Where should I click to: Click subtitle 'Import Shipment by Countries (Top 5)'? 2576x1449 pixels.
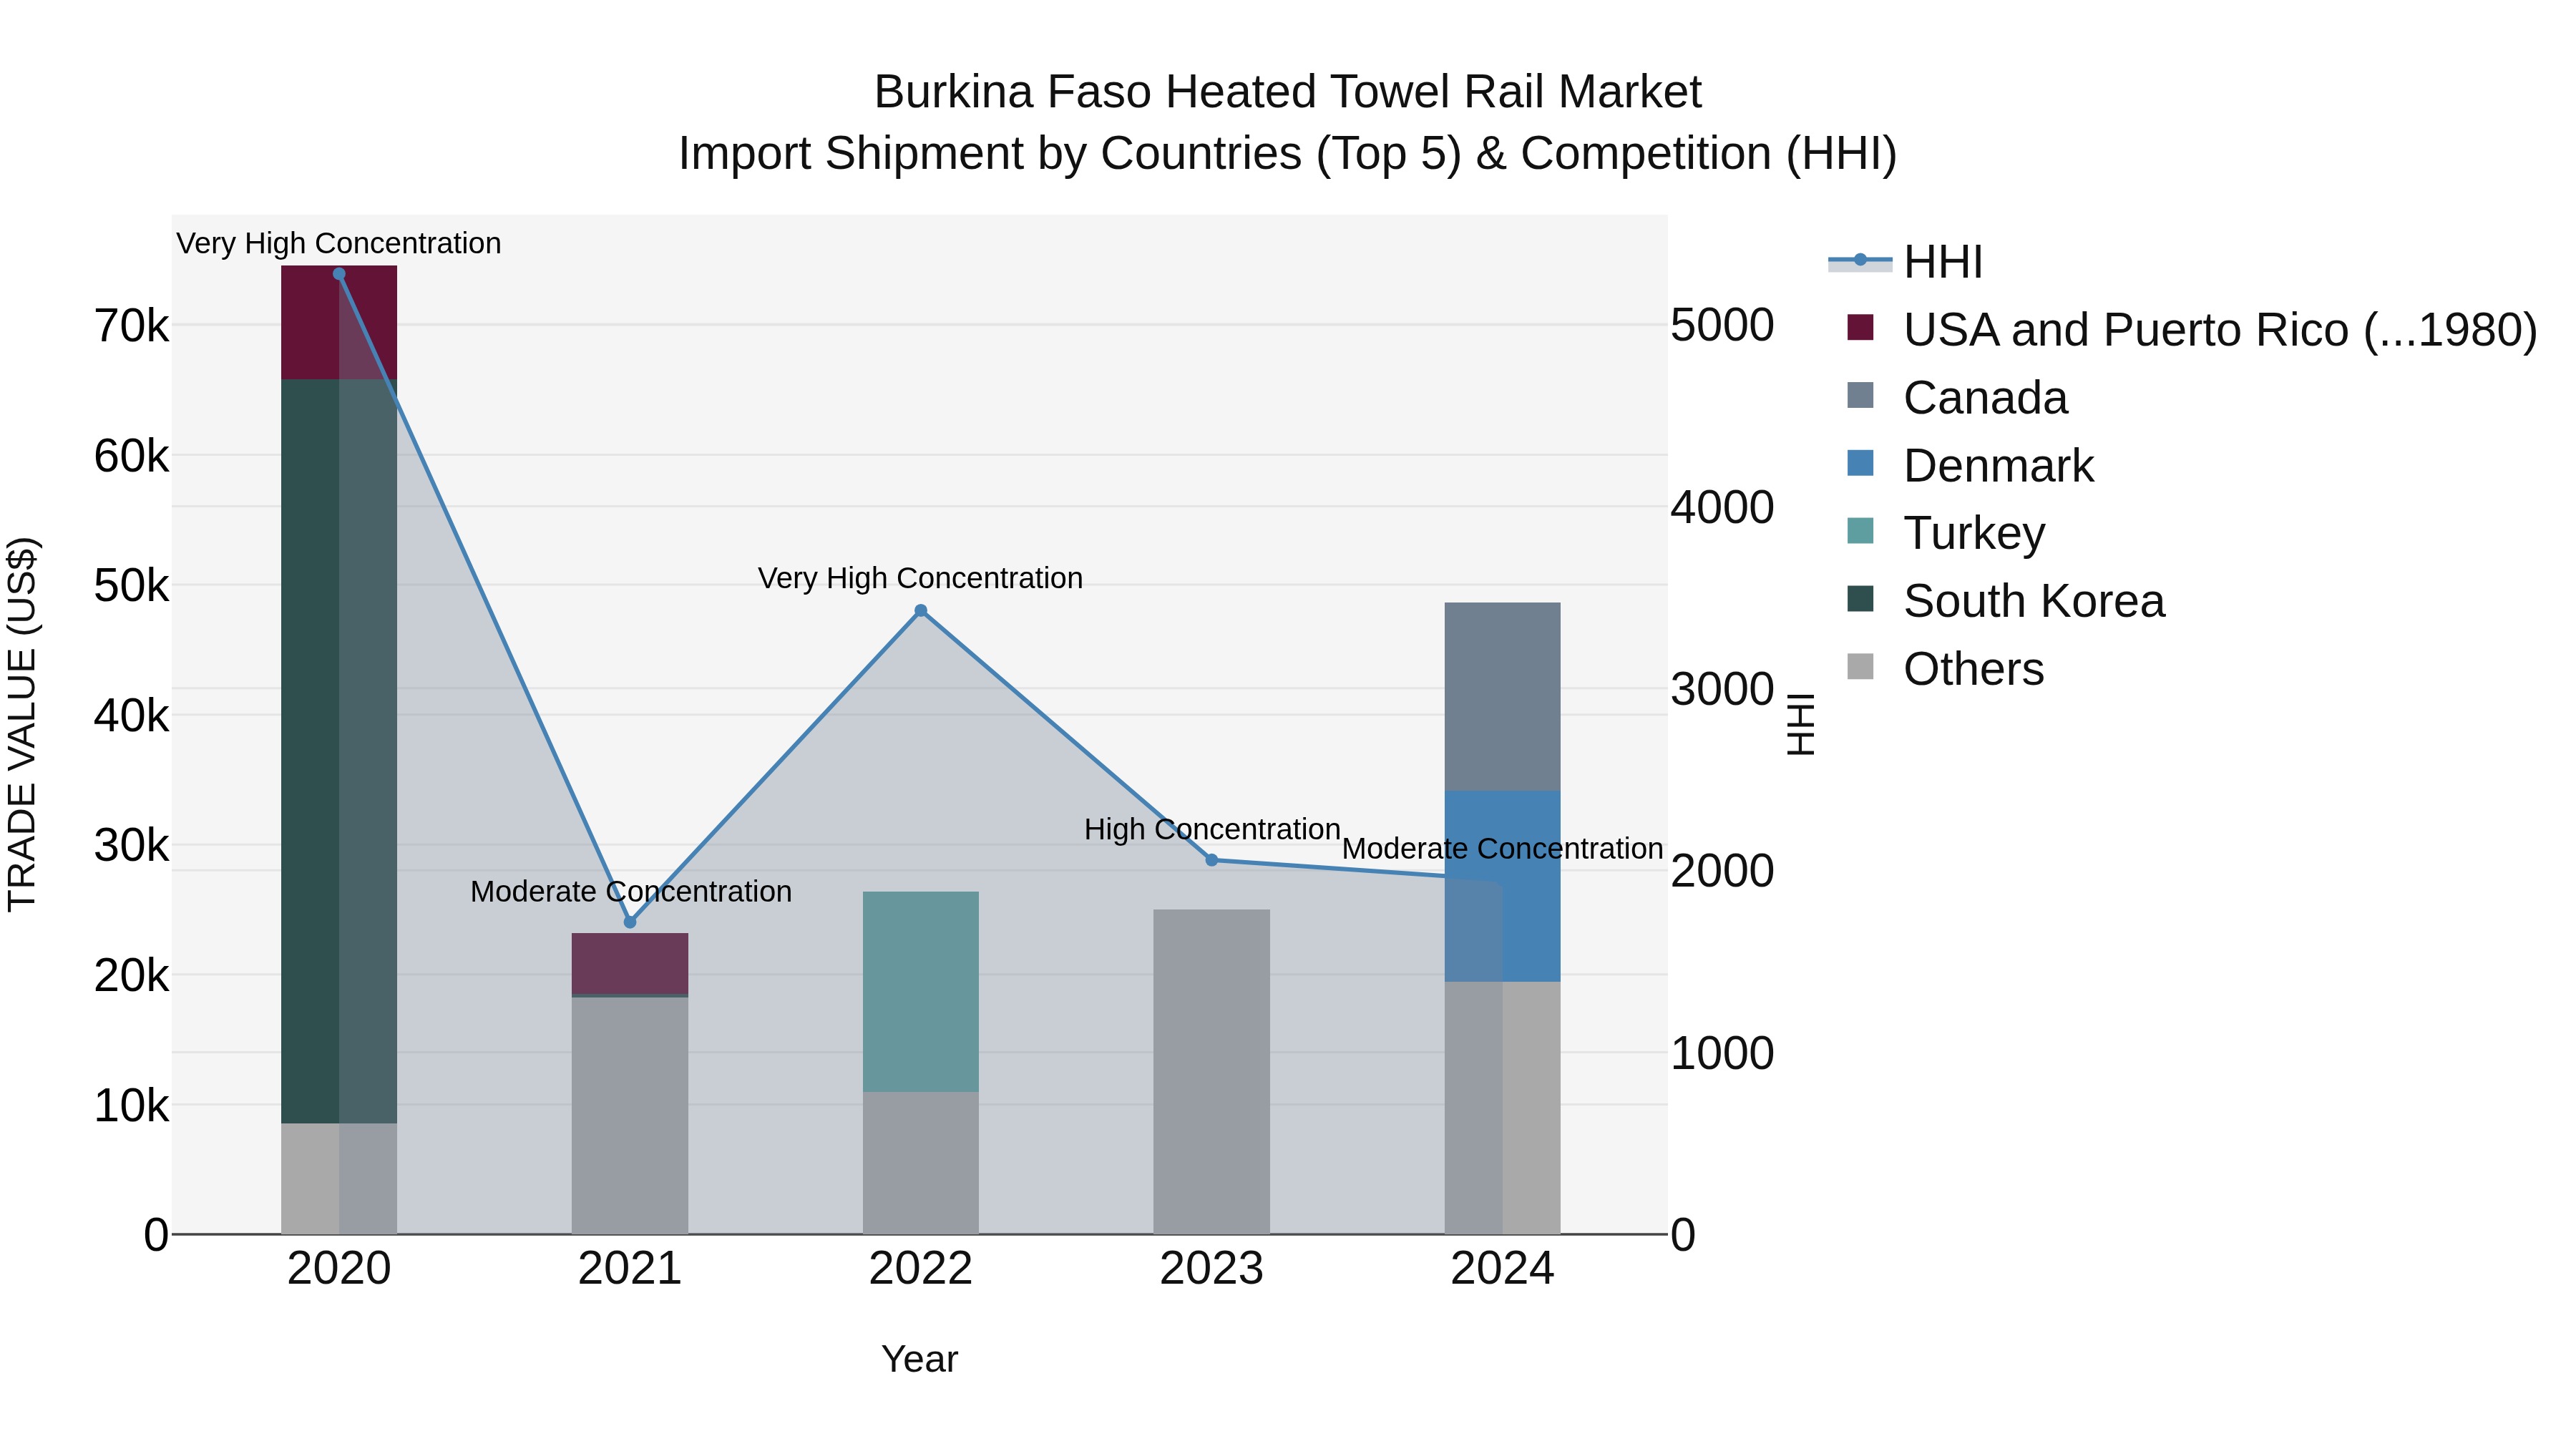click(1070, 154)
